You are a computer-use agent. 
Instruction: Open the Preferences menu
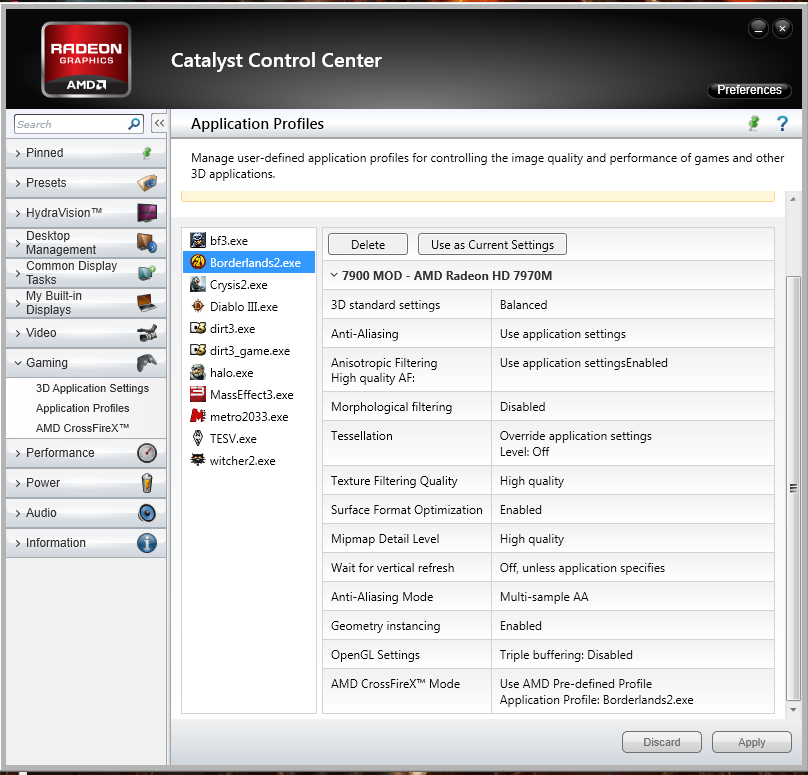click(749, 90)
